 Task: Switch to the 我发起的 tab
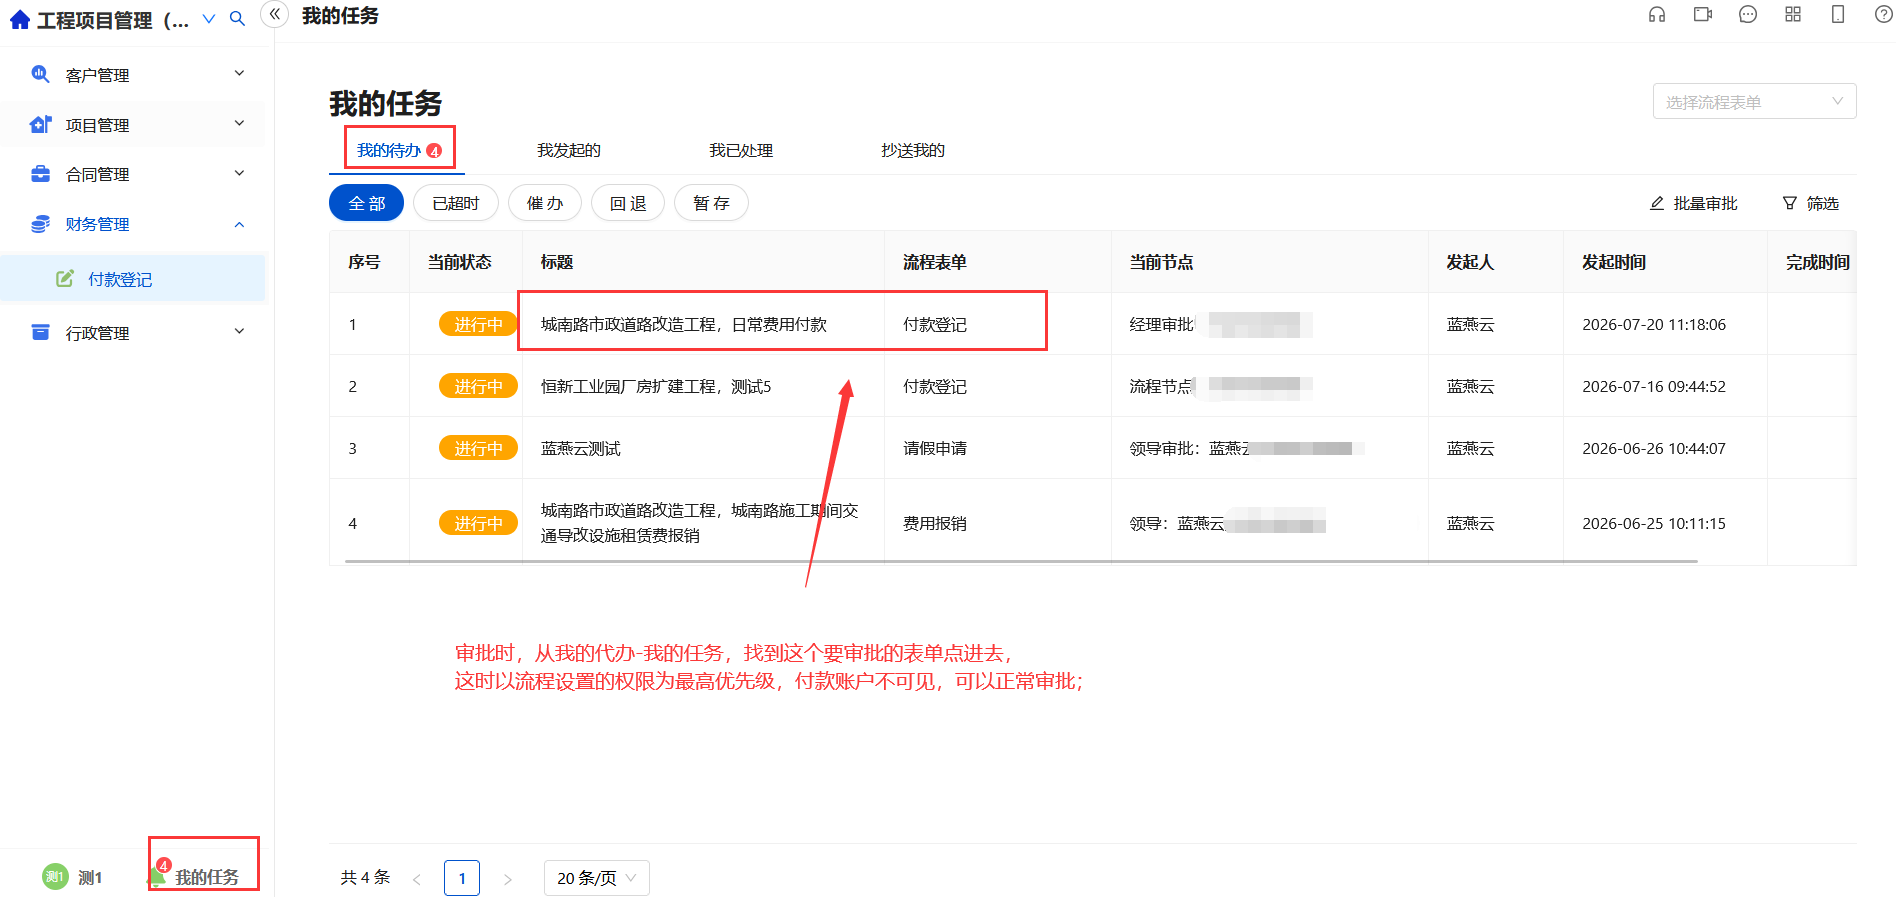[x=568, y=150]
